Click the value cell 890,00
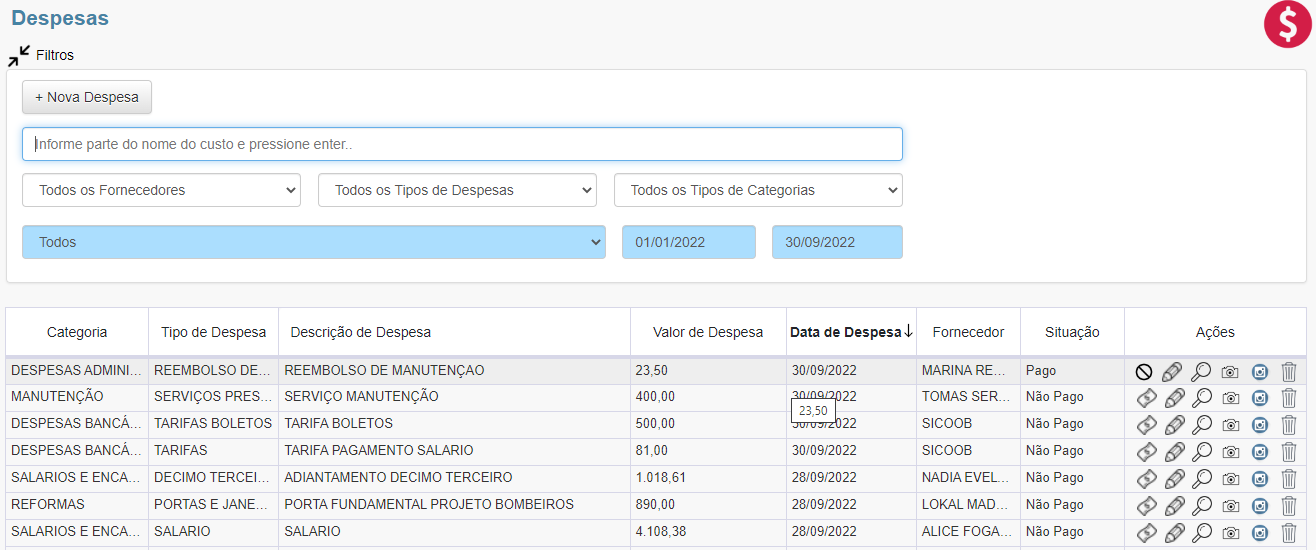This screenshot has width=1316, height=550. click(x=708, y=505)
